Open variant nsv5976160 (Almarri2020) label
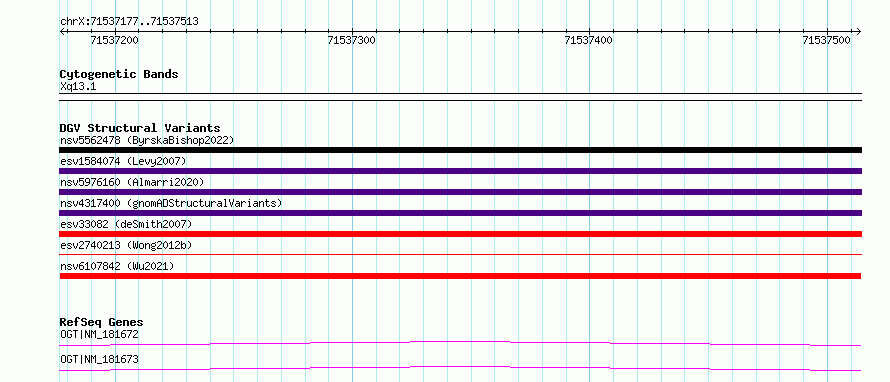Screen dimensions: 890x382 pos(132,182)
